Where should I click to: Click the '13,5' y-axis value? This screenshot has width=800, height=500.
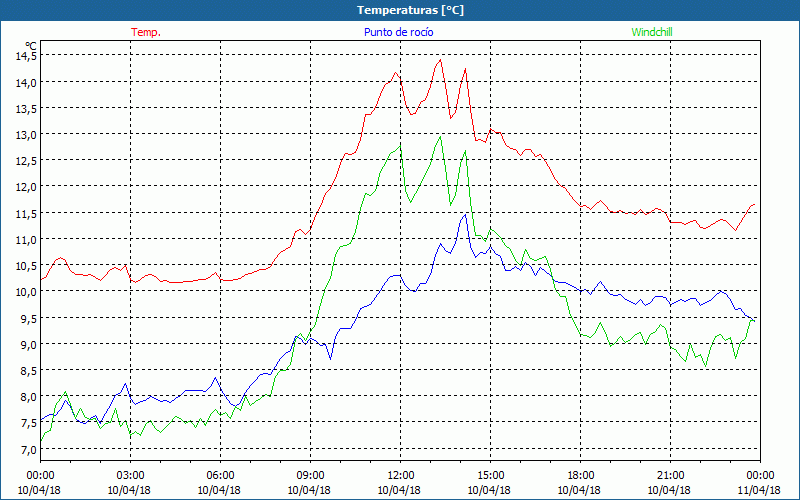[x=26, y=108]
